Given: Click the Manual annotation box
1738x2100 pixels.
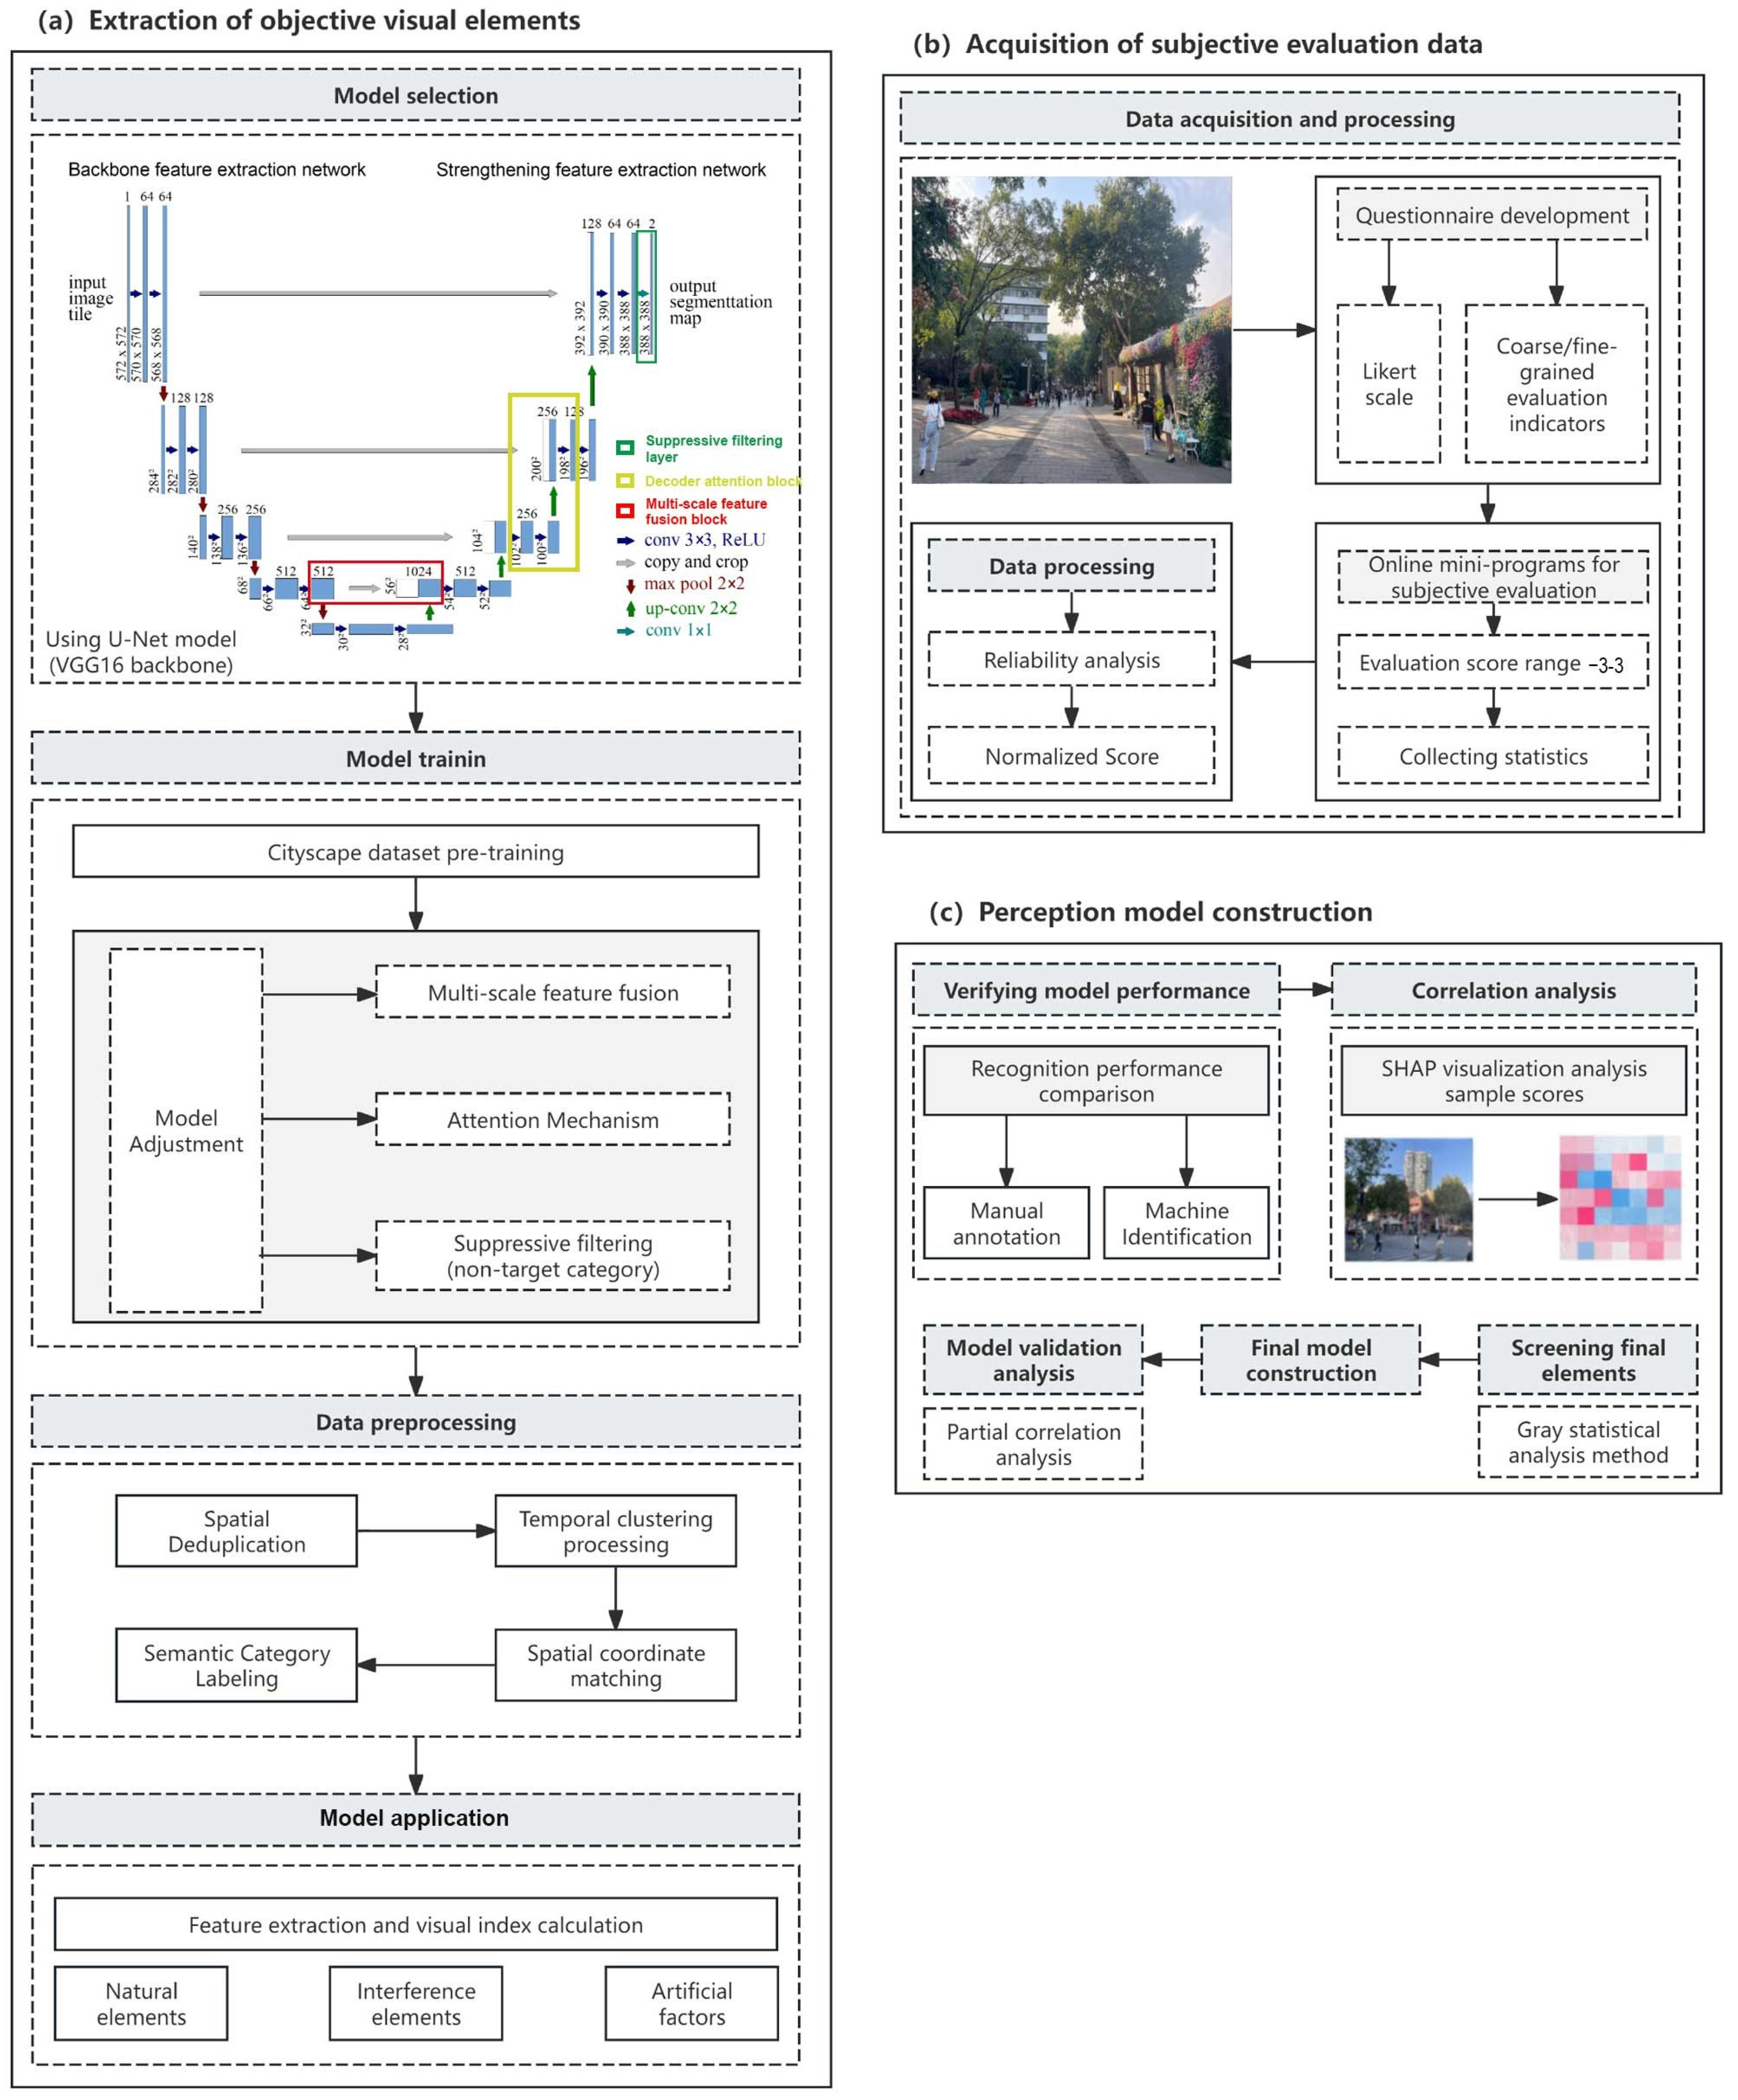Looking at the screenshot, I should (x=1006, y=1223).
